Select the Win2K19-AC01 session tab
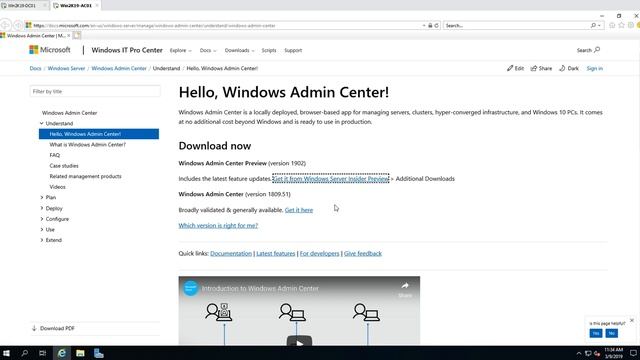Screen dimensions: 640x360 (x=76, y=5)
